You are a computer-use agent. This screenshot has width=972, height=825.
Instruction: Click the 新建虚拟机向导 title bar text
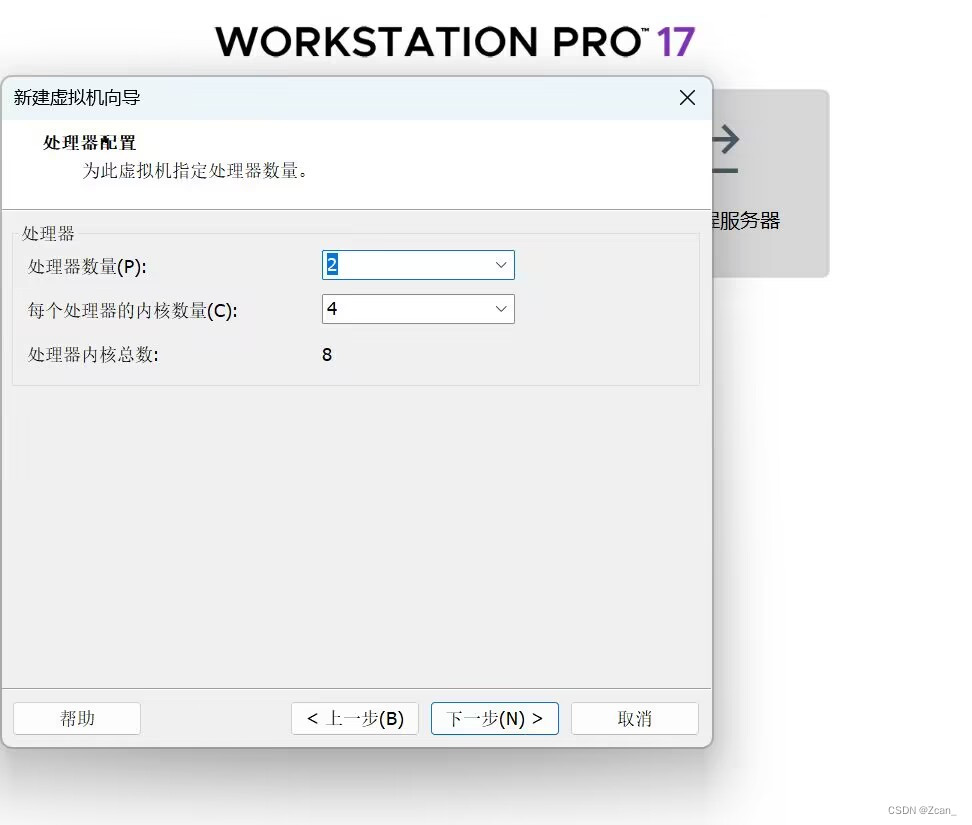(x=77, y=97)
